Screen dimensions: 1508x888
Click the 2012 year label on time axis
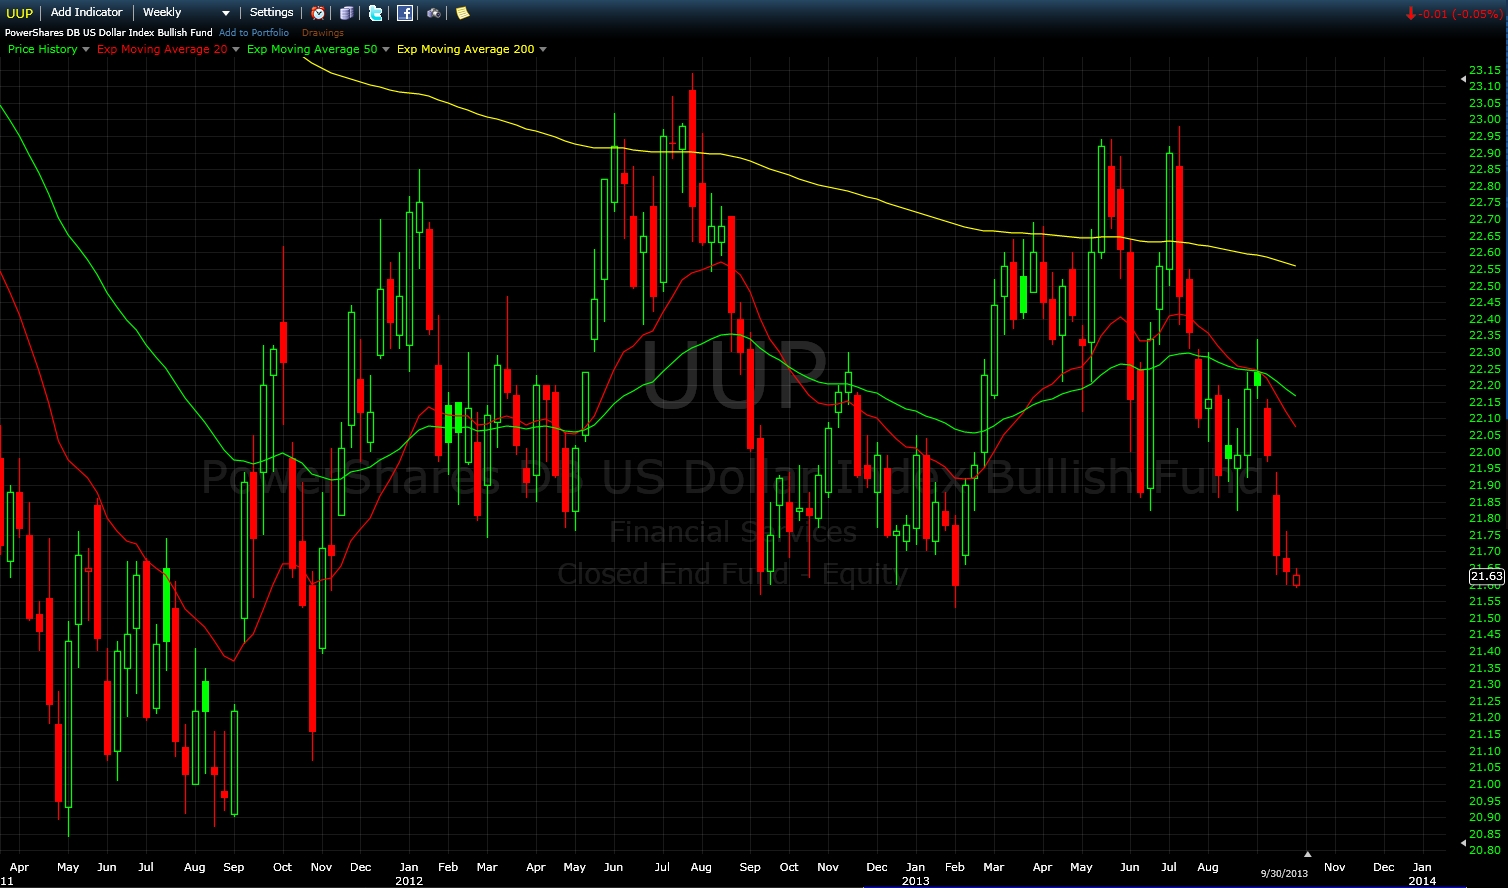409,881
